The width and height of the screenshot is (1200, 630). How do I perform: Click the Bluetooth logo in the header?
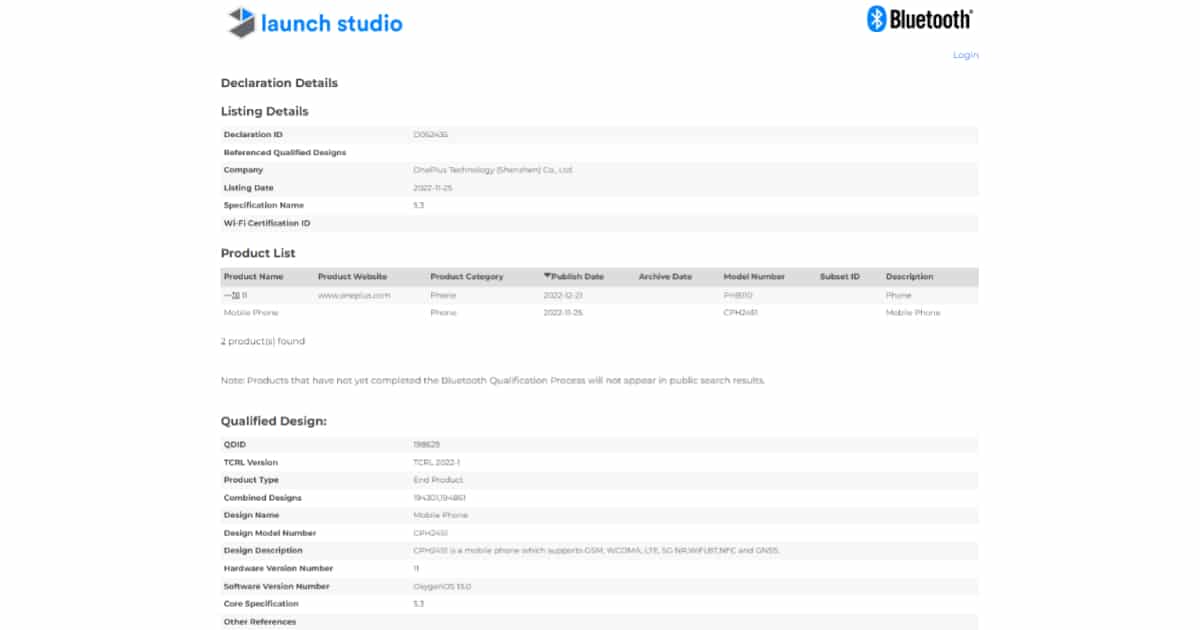[x=919, y=19]
